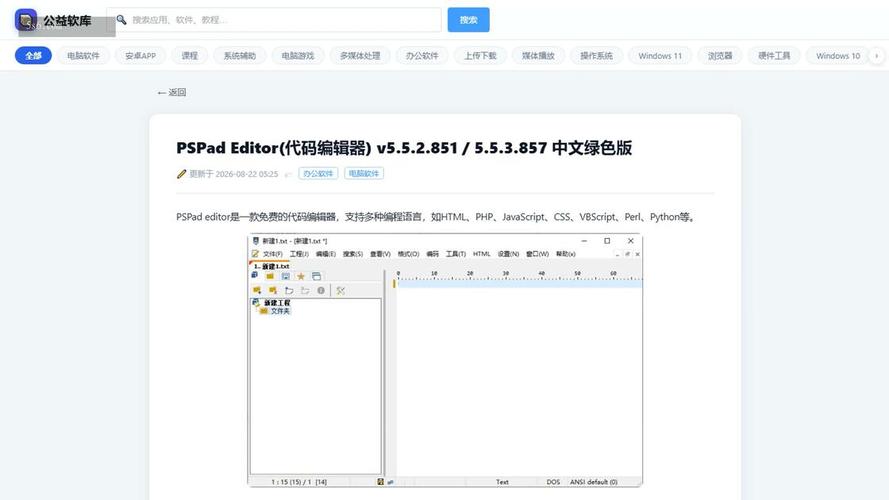Click the 更新于 2026-08-22 05:25 date text

tap(234, 174)
